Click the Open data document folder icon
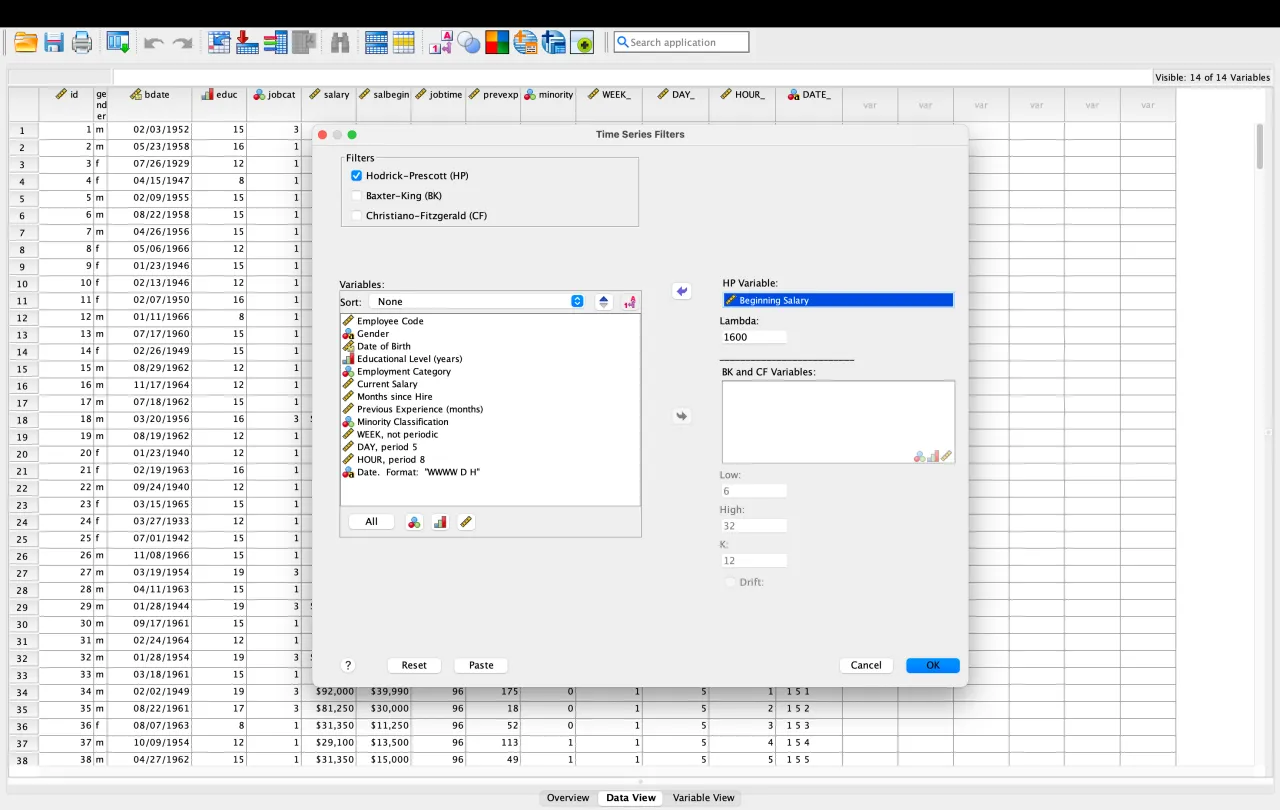Image resolution: width=1280 pixels, height=810 pixels. [x=26, y=43]
